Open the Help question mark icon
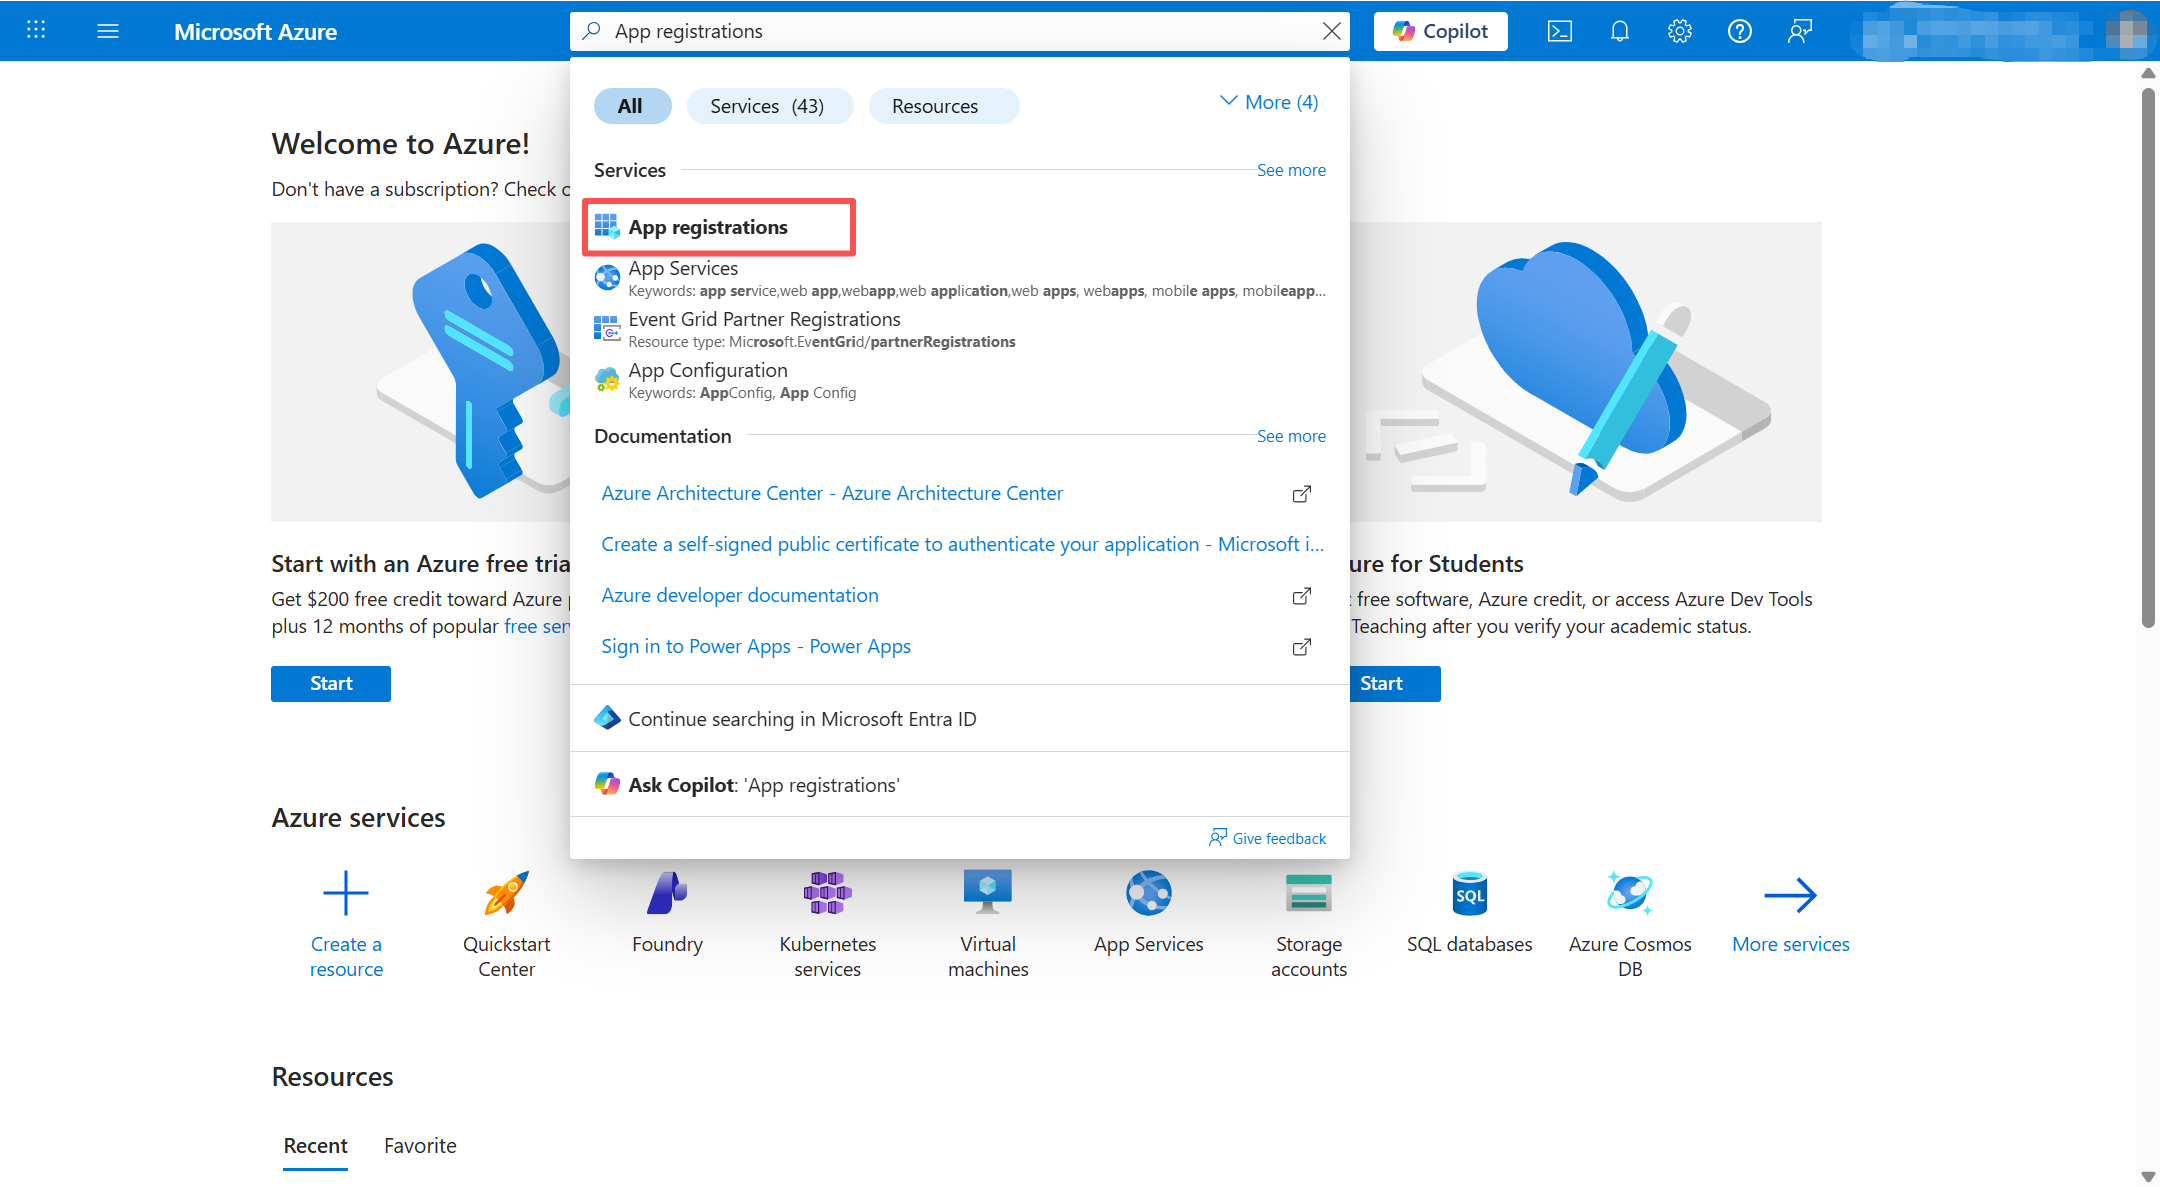 point(1739,31)
